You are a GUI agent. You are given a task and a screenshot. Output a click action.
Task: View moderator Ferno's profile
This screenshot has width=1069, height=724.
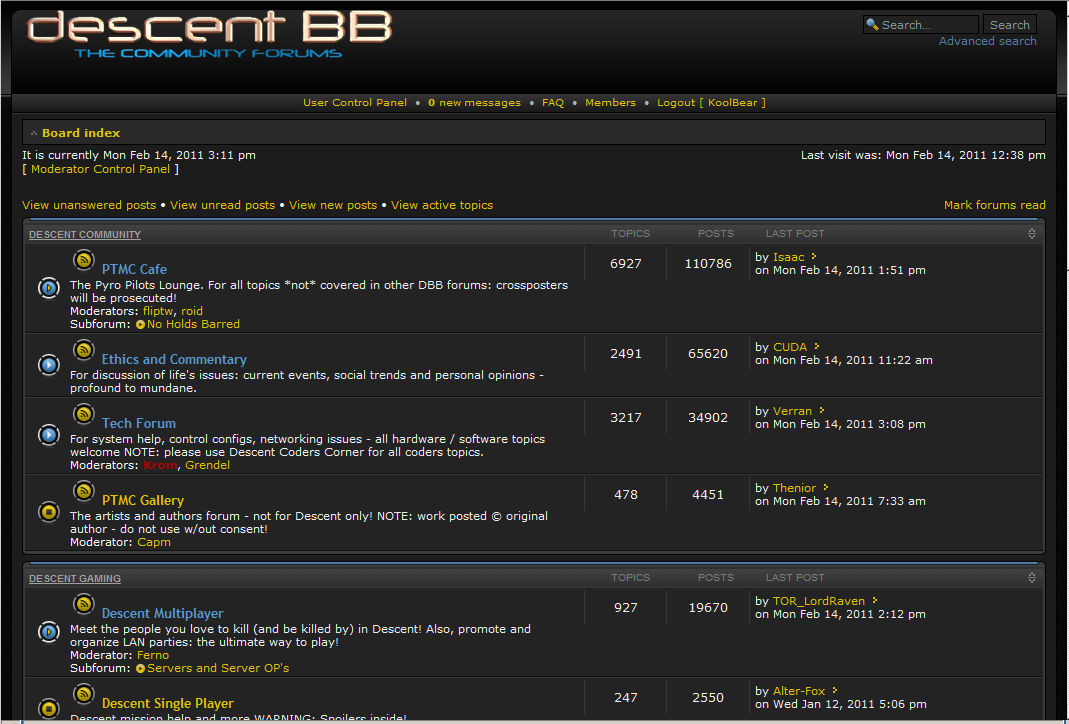click(153, 655)
